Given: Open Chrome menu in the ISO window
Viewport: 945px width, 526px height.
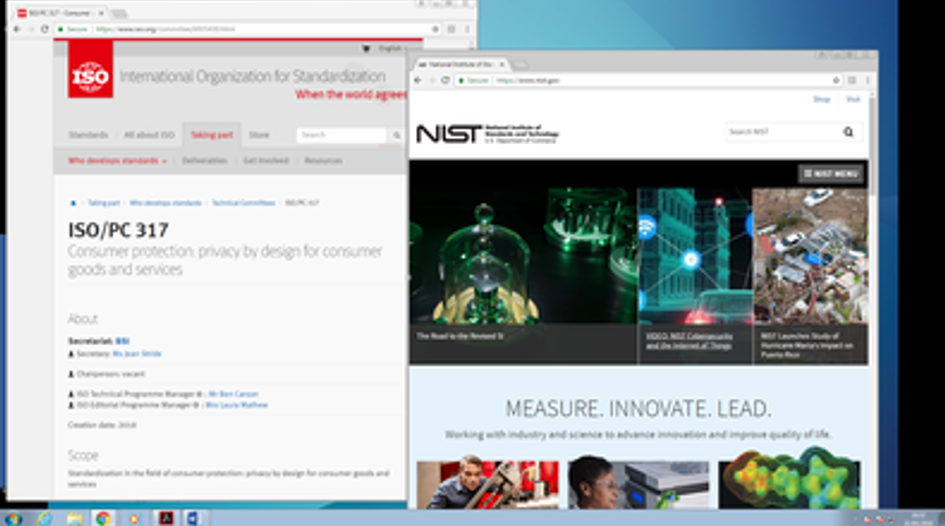Looking at the screenshot, I should 466,29.
